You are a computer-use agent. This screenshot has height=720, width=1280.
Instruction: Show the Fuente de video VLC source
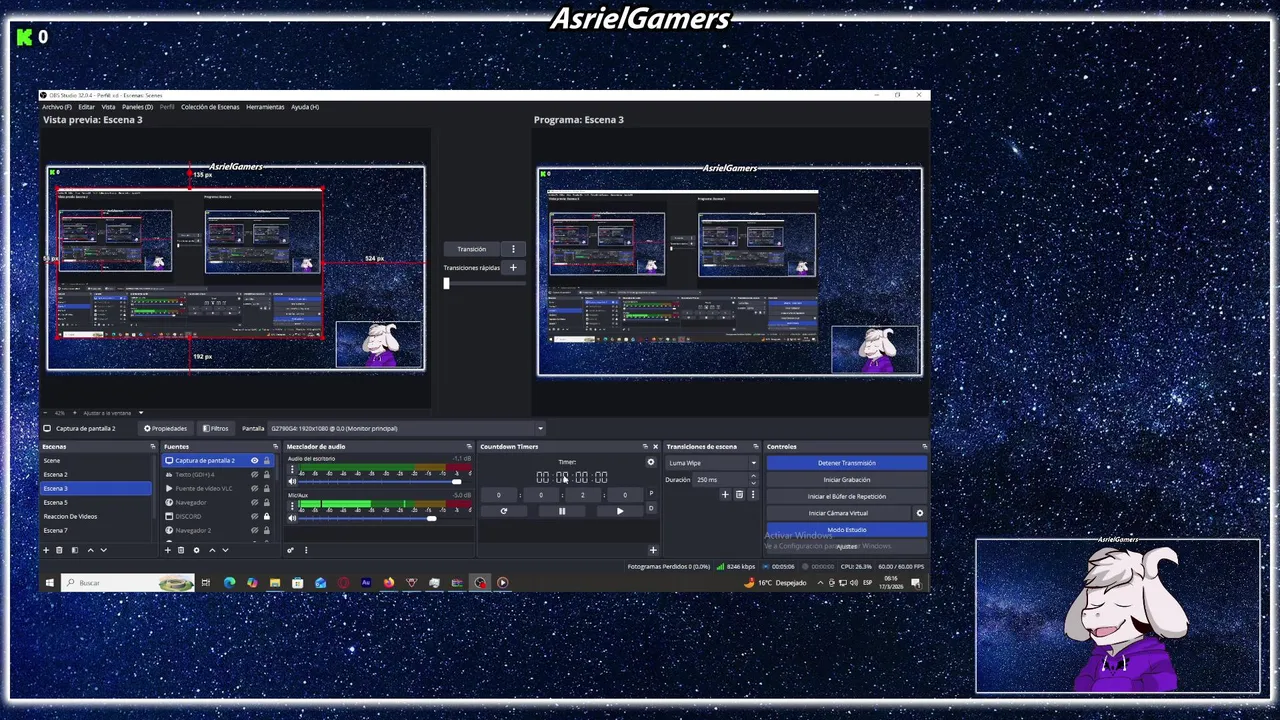pyautogui.click(x=254, y=489)
